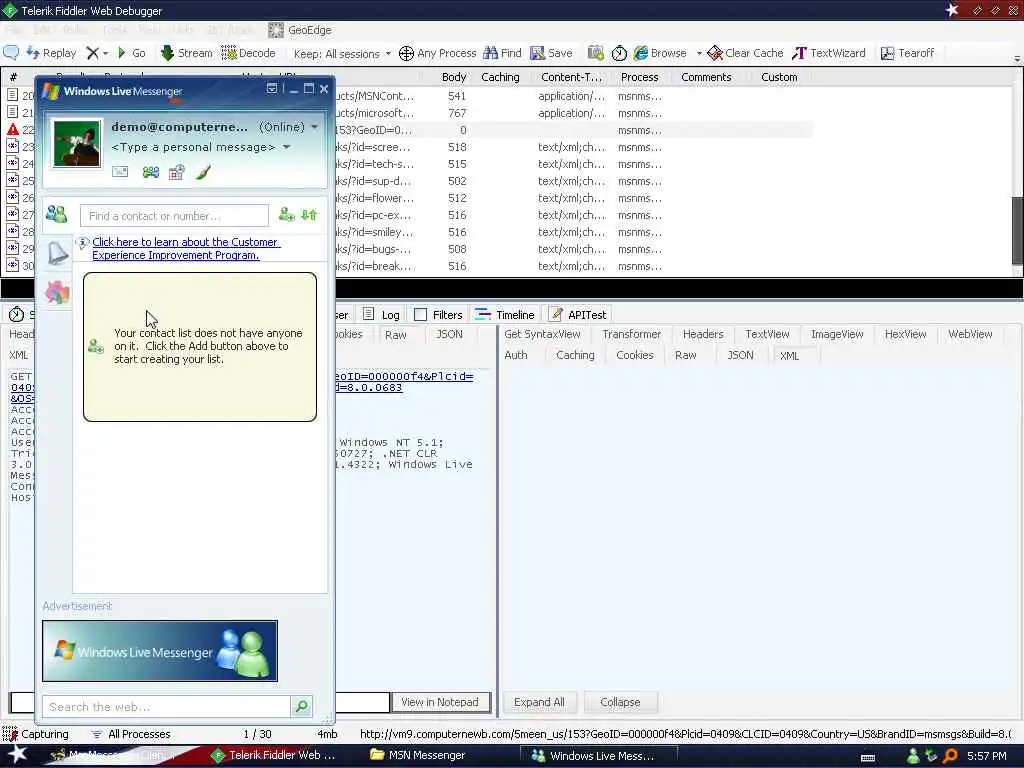Open the HexView response tab
Image resolution: width=1024 pixels, height=768 pixels.
click(906, 334)
